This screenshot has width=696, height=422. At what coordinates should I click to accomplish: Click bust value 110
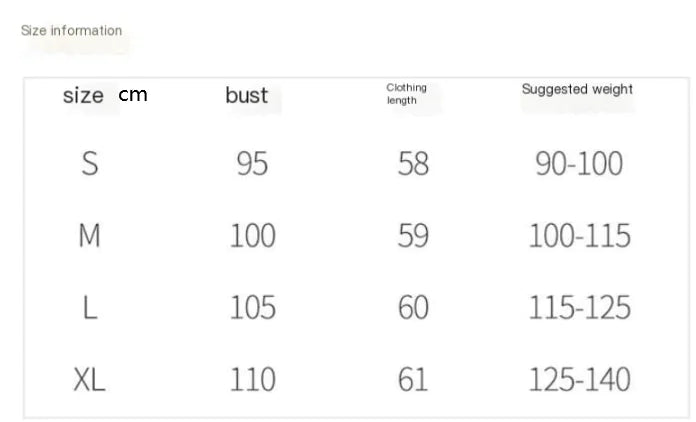pyautogui.click(x=252, y=380)
